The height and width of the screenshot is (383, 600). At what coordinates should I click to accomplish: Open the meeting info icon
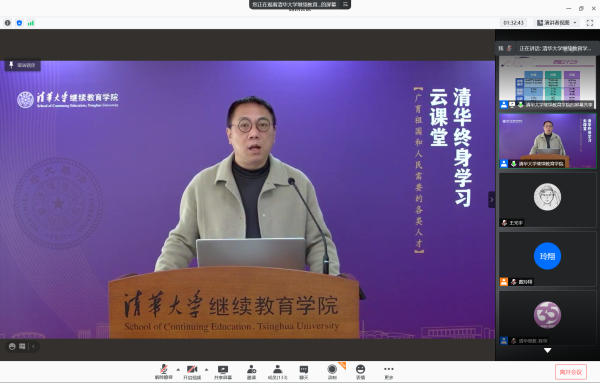click(8, 23)
